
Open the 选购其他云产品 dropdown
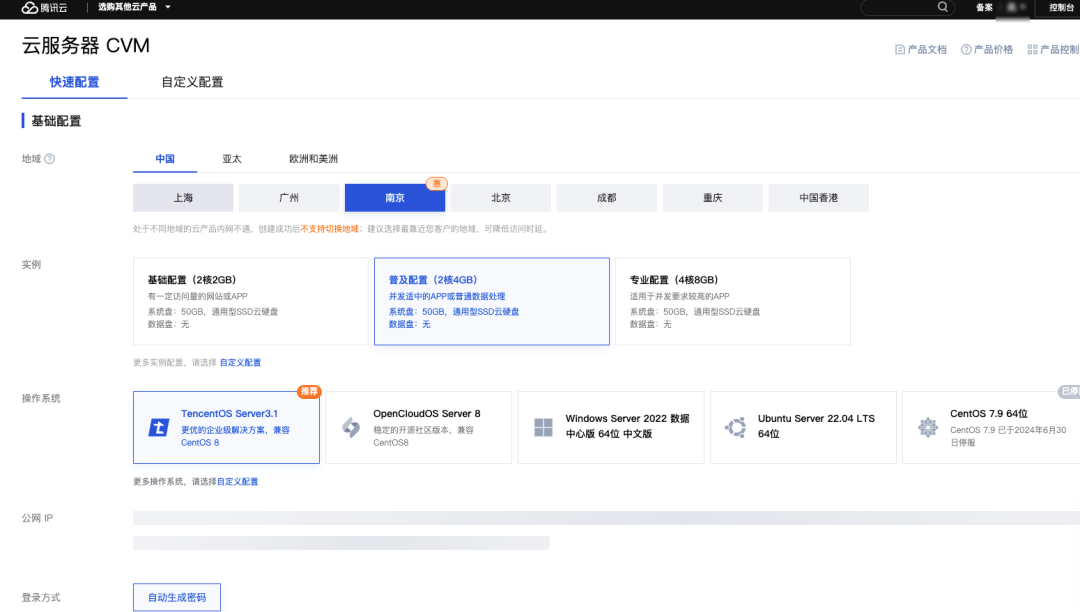click(x=134, y=7)
